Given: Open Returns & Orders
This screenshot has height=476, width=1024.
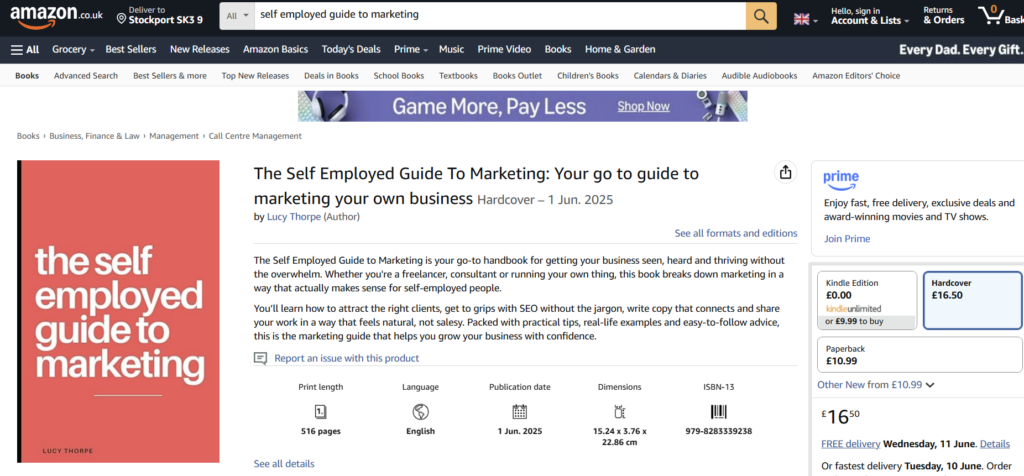Looking at the screenshot, I should point(944,16).
